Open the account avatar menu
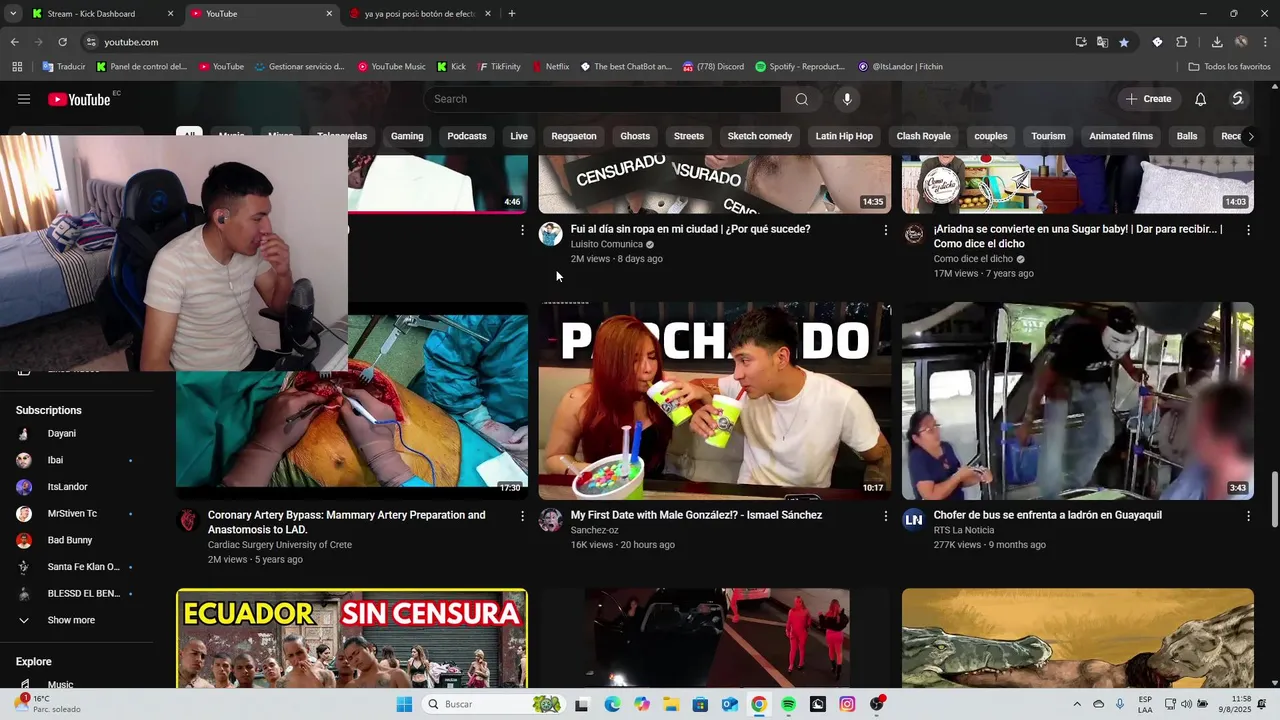 click(1238, 99)
